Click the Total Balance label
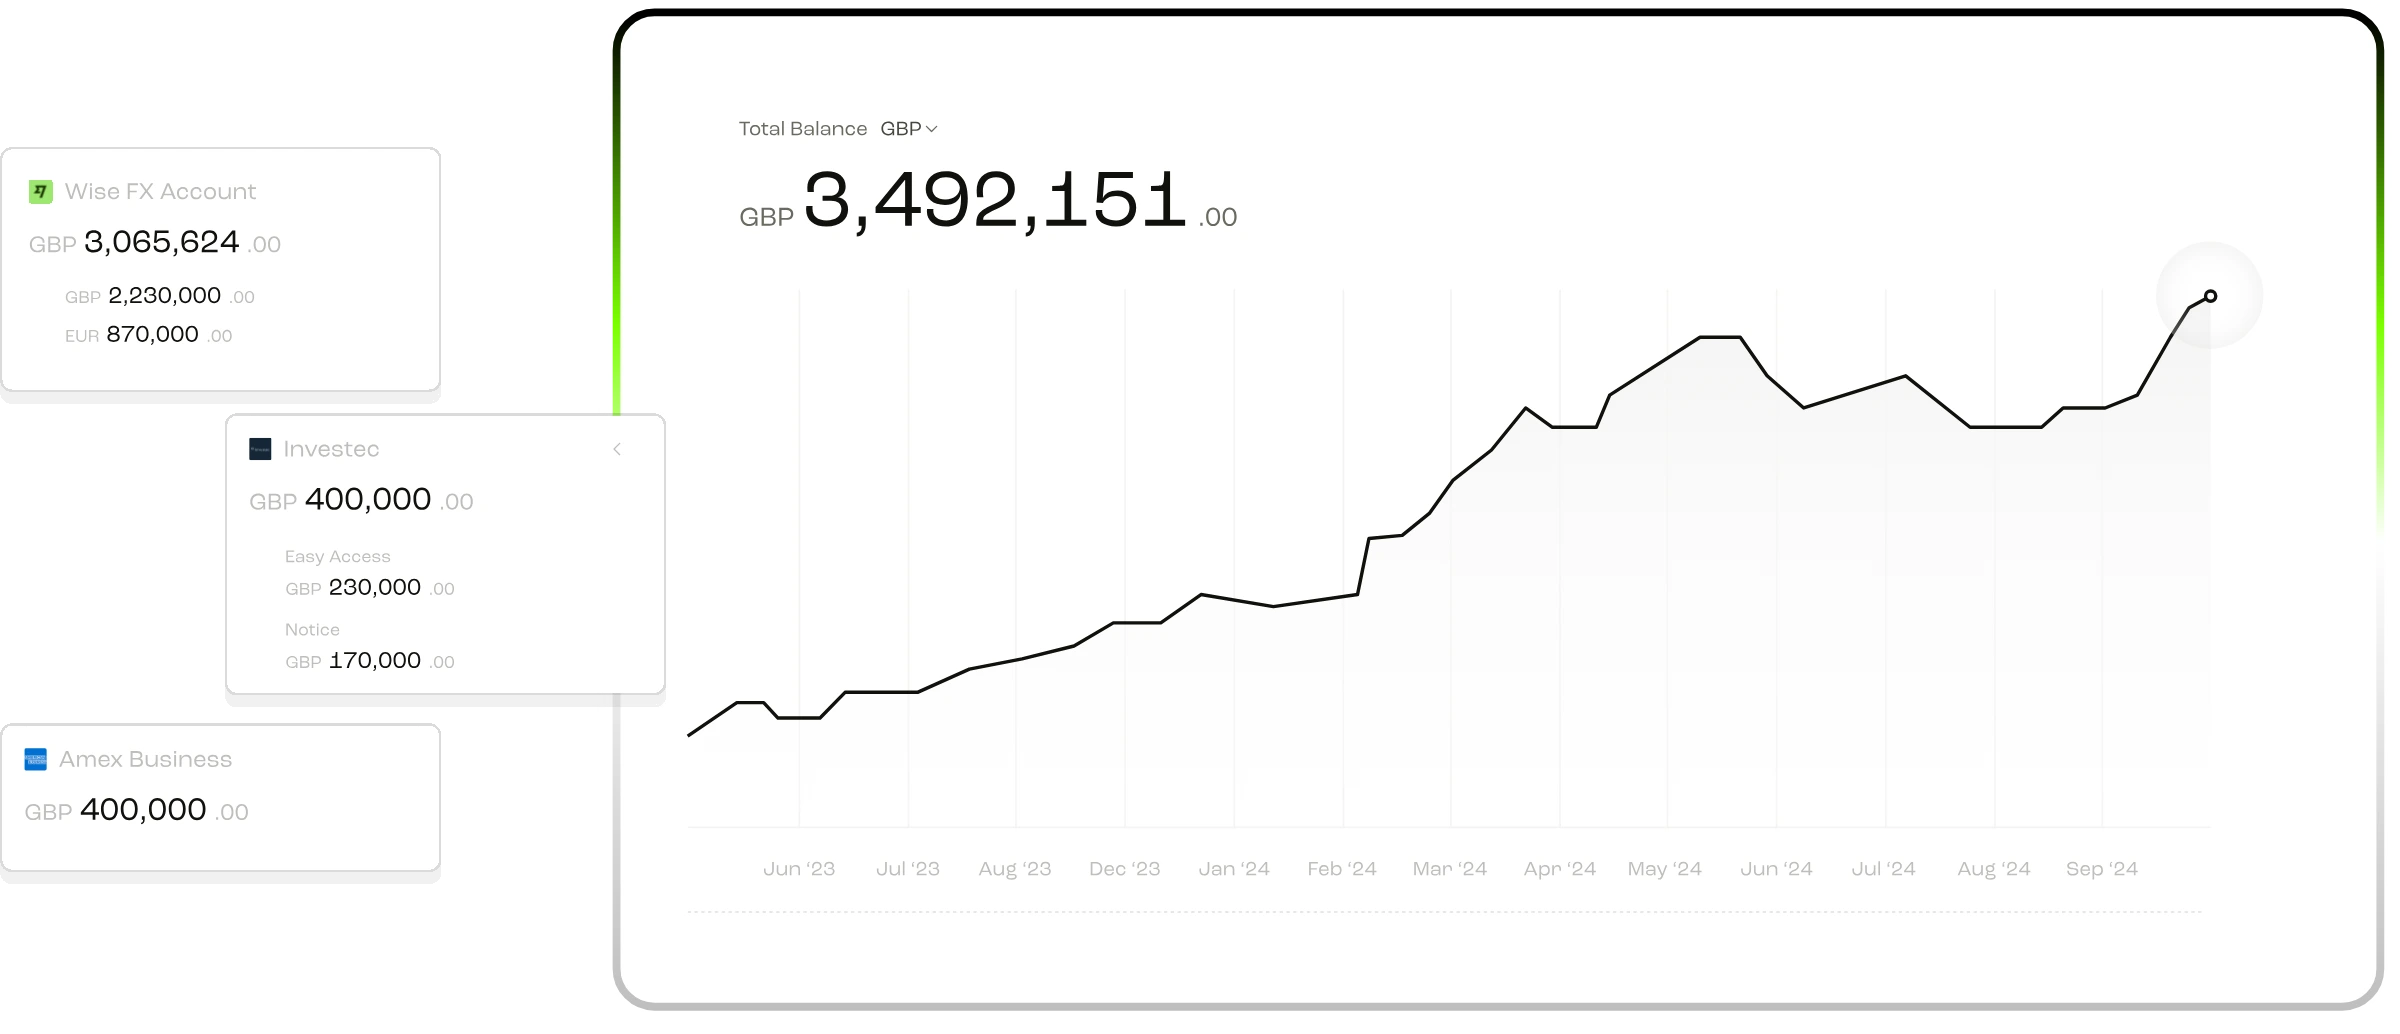The image size is (2400, 1034). click(803, 129)
